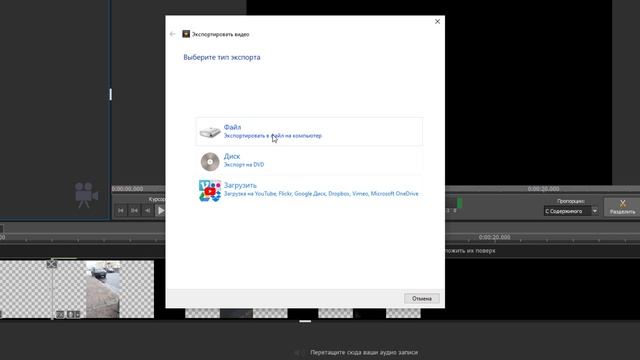Open the Пропорции combo box
The height and width of the screenshot is (360, 640).
(571, 211)
